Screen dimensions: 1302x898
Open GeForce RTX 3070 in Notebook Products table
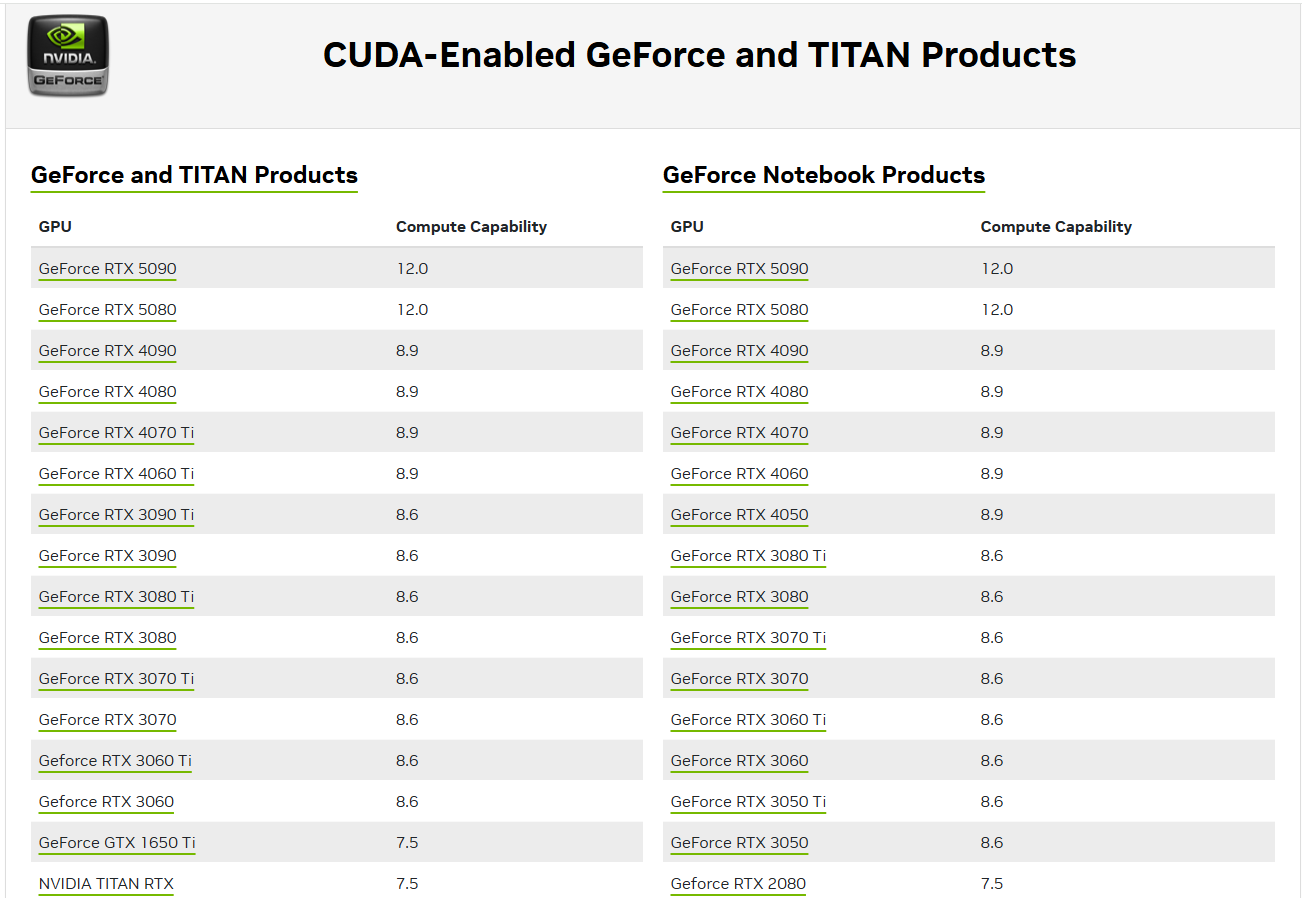coord(739,678)
